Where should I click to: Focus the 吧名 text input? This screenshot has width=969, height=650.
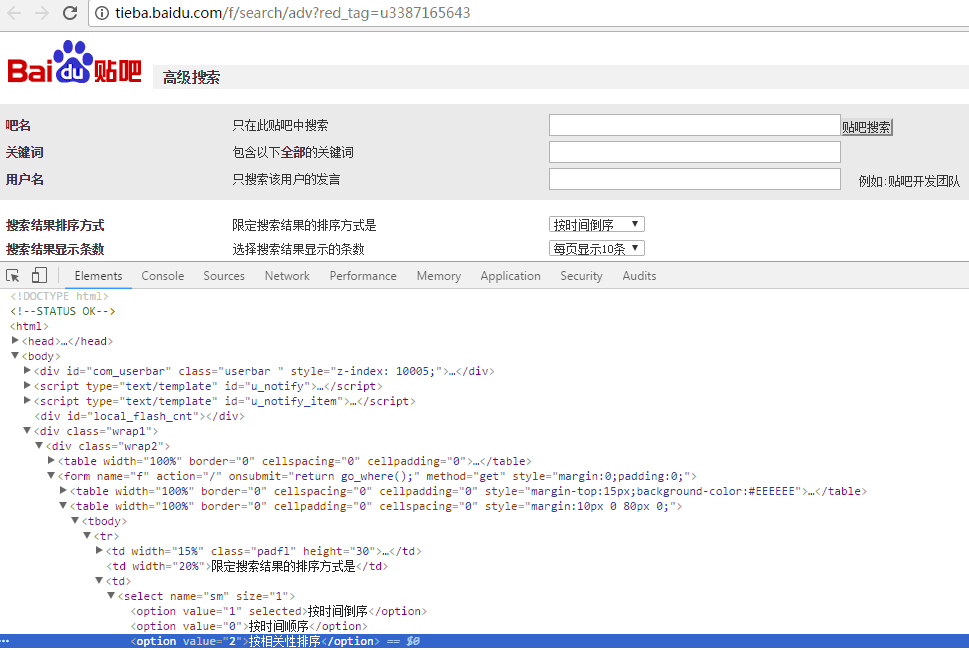pos(695,125)
